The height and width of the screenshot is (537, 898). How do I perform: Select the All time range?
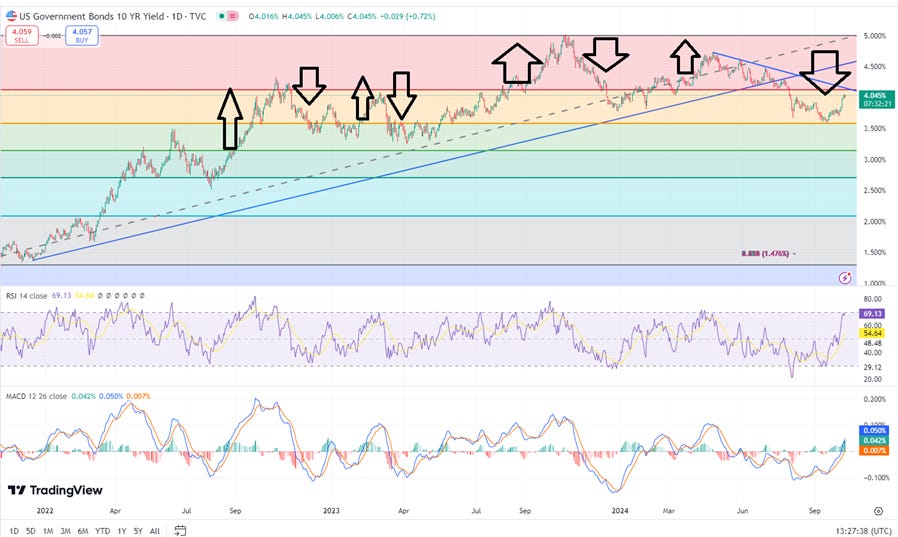tap(155, 531)
